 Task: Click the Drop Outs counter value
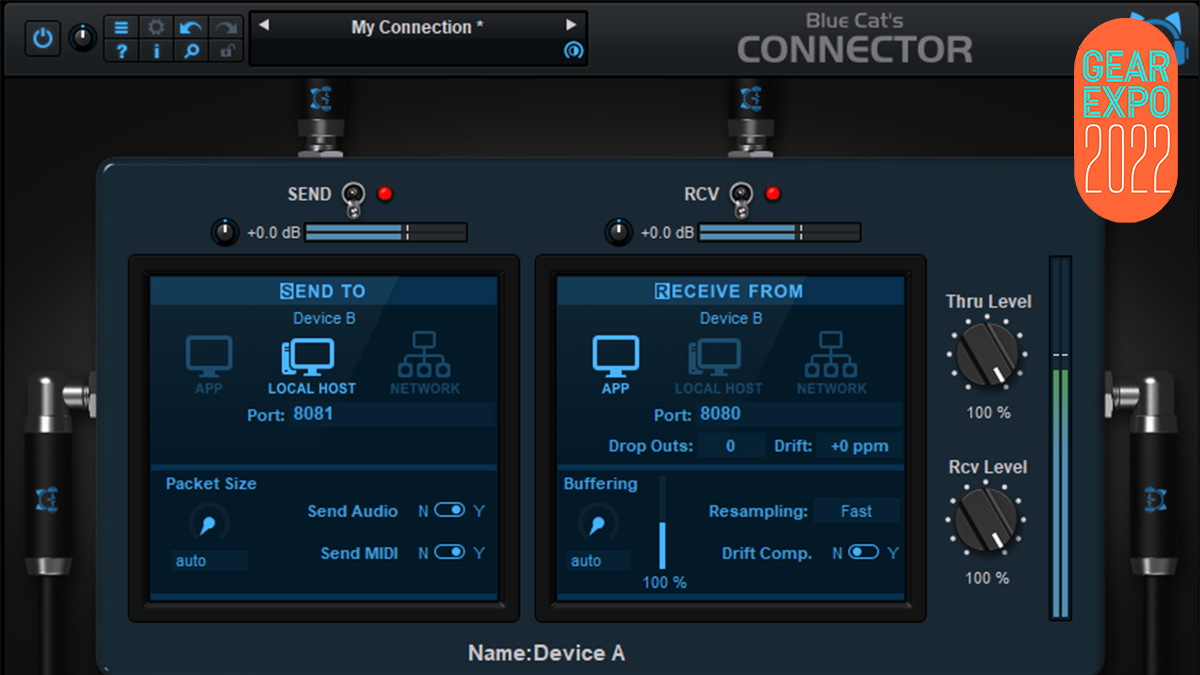(x=731, y=446)
